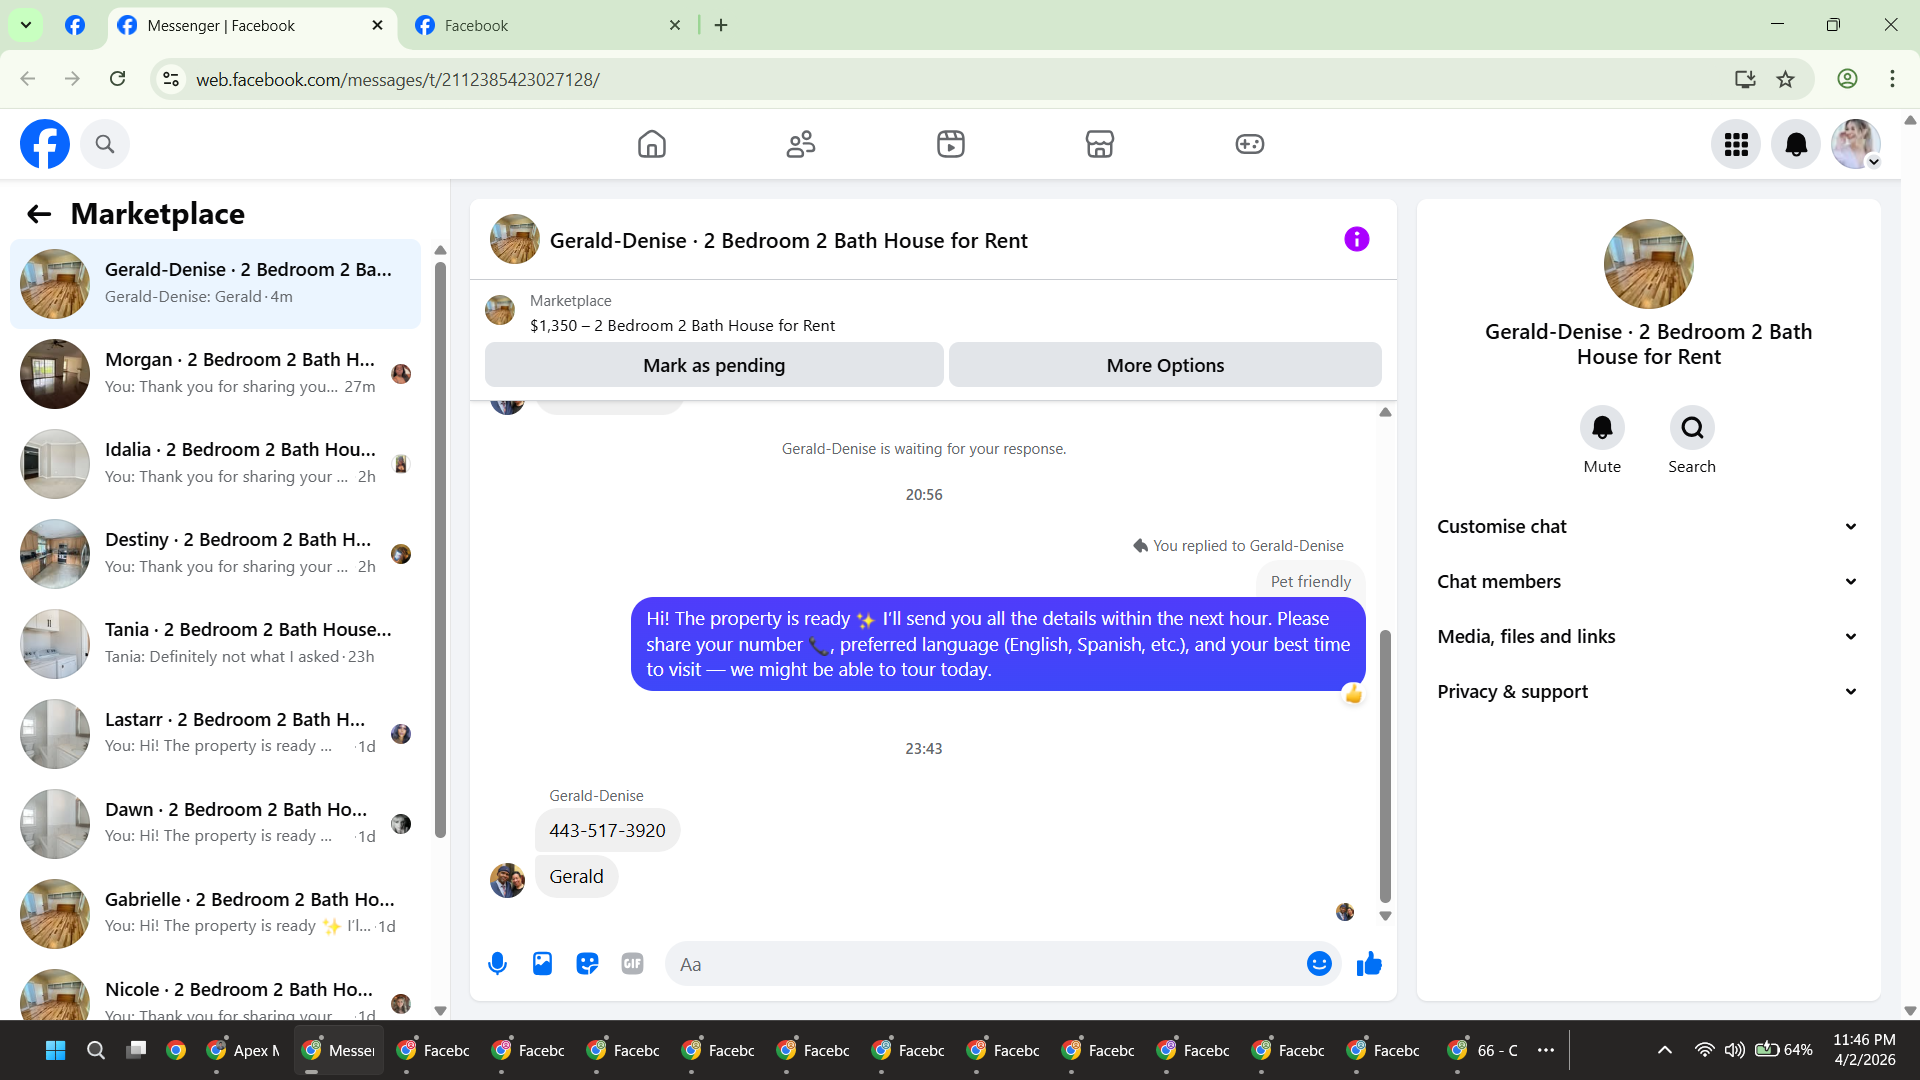Open the Idalia conversation
This screenshot has width=1920, height=1080.
coord(215,464)
